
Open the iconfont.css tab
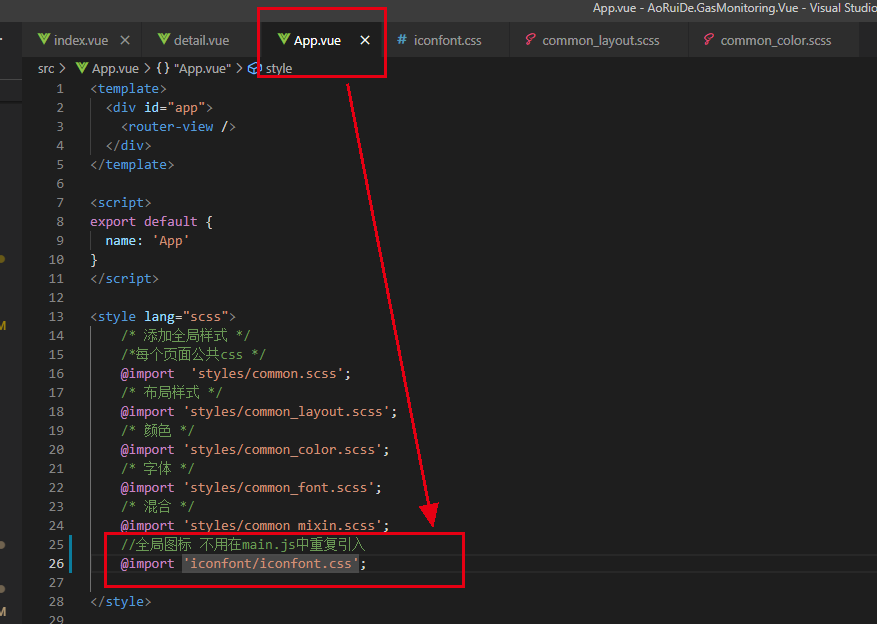coord(447,40)
